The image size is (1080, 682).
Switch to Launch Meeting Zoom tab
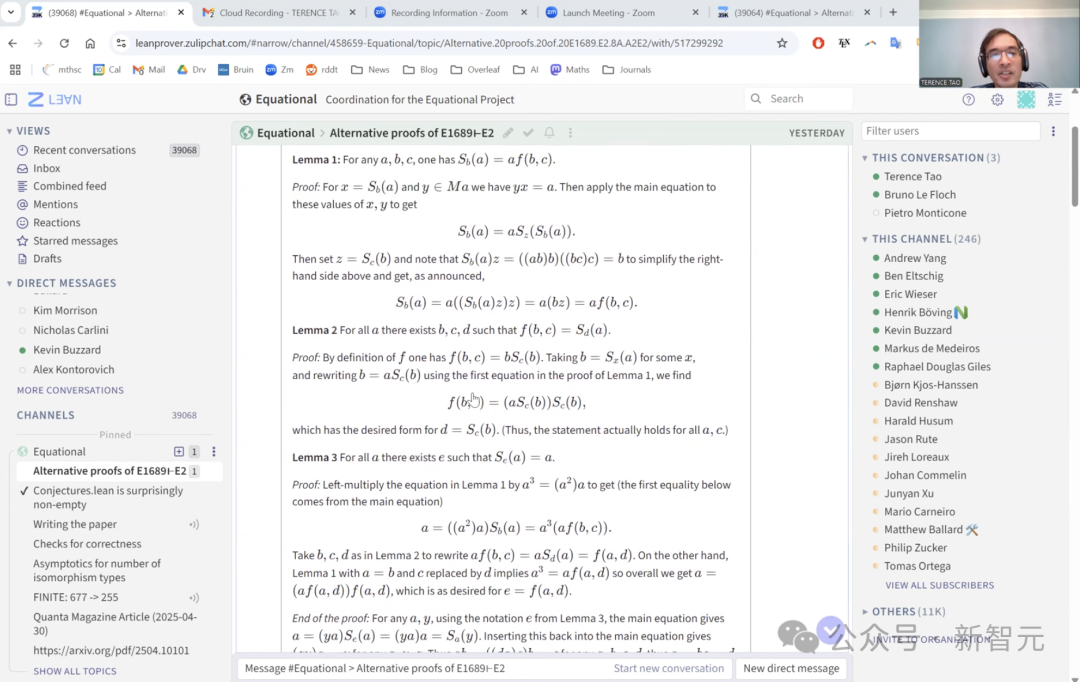point(621,12)
